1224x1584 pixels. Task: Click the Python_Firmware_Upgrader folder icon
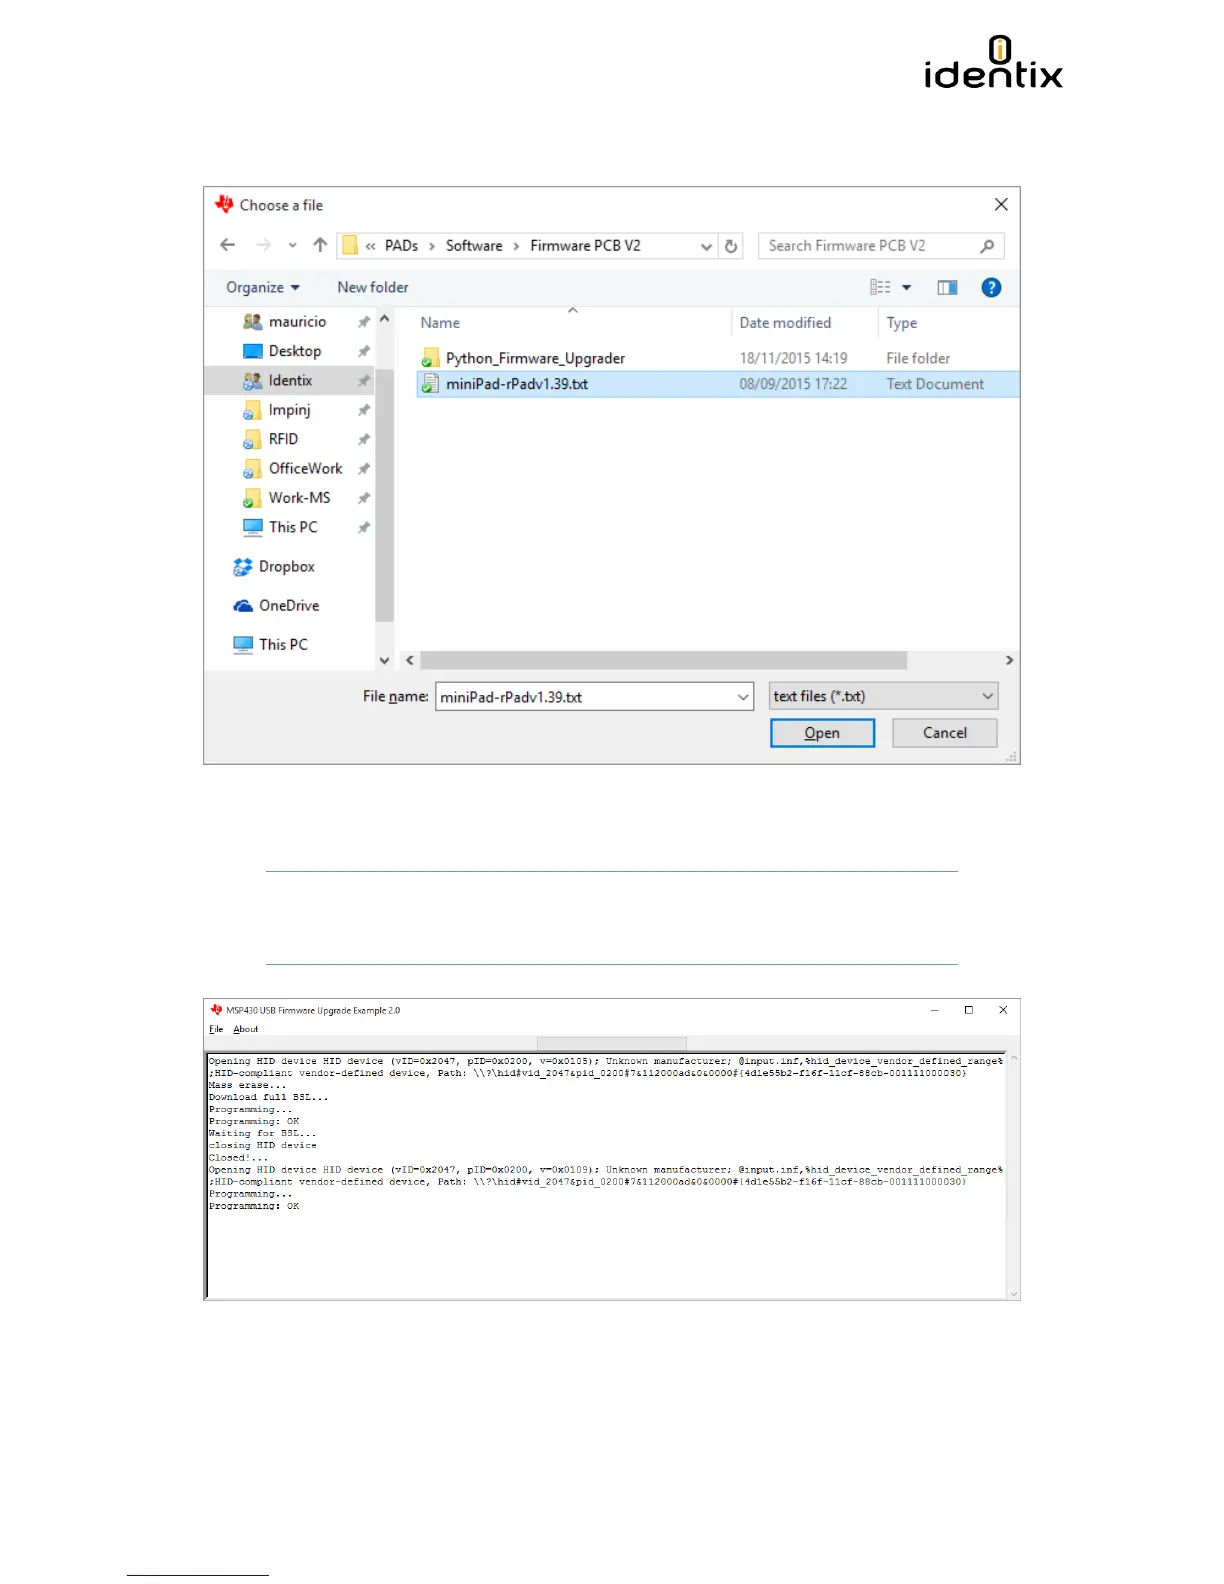tap(430, 358)
